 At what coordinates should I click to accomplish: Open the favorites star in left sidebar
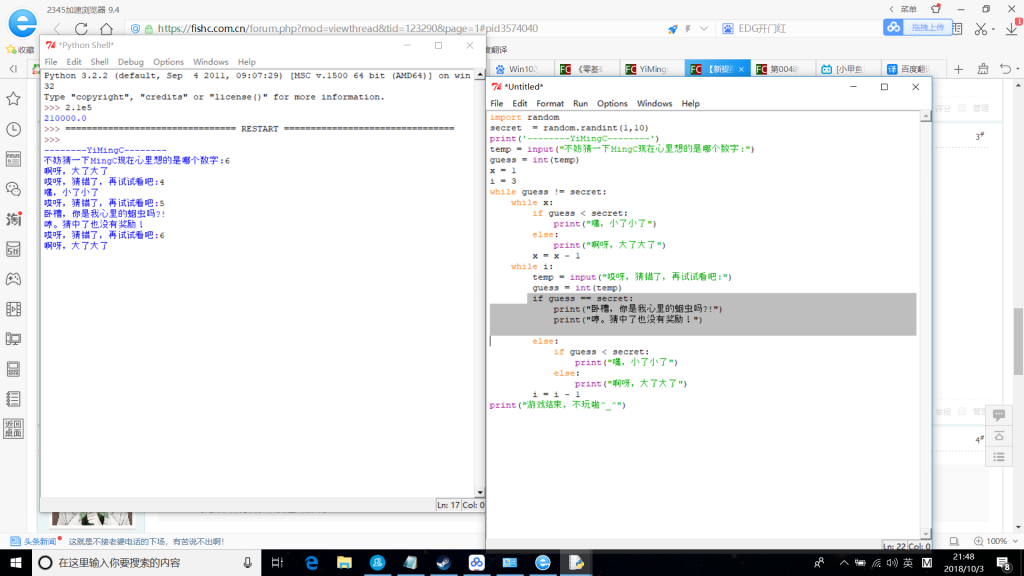[x=13, y=99]
